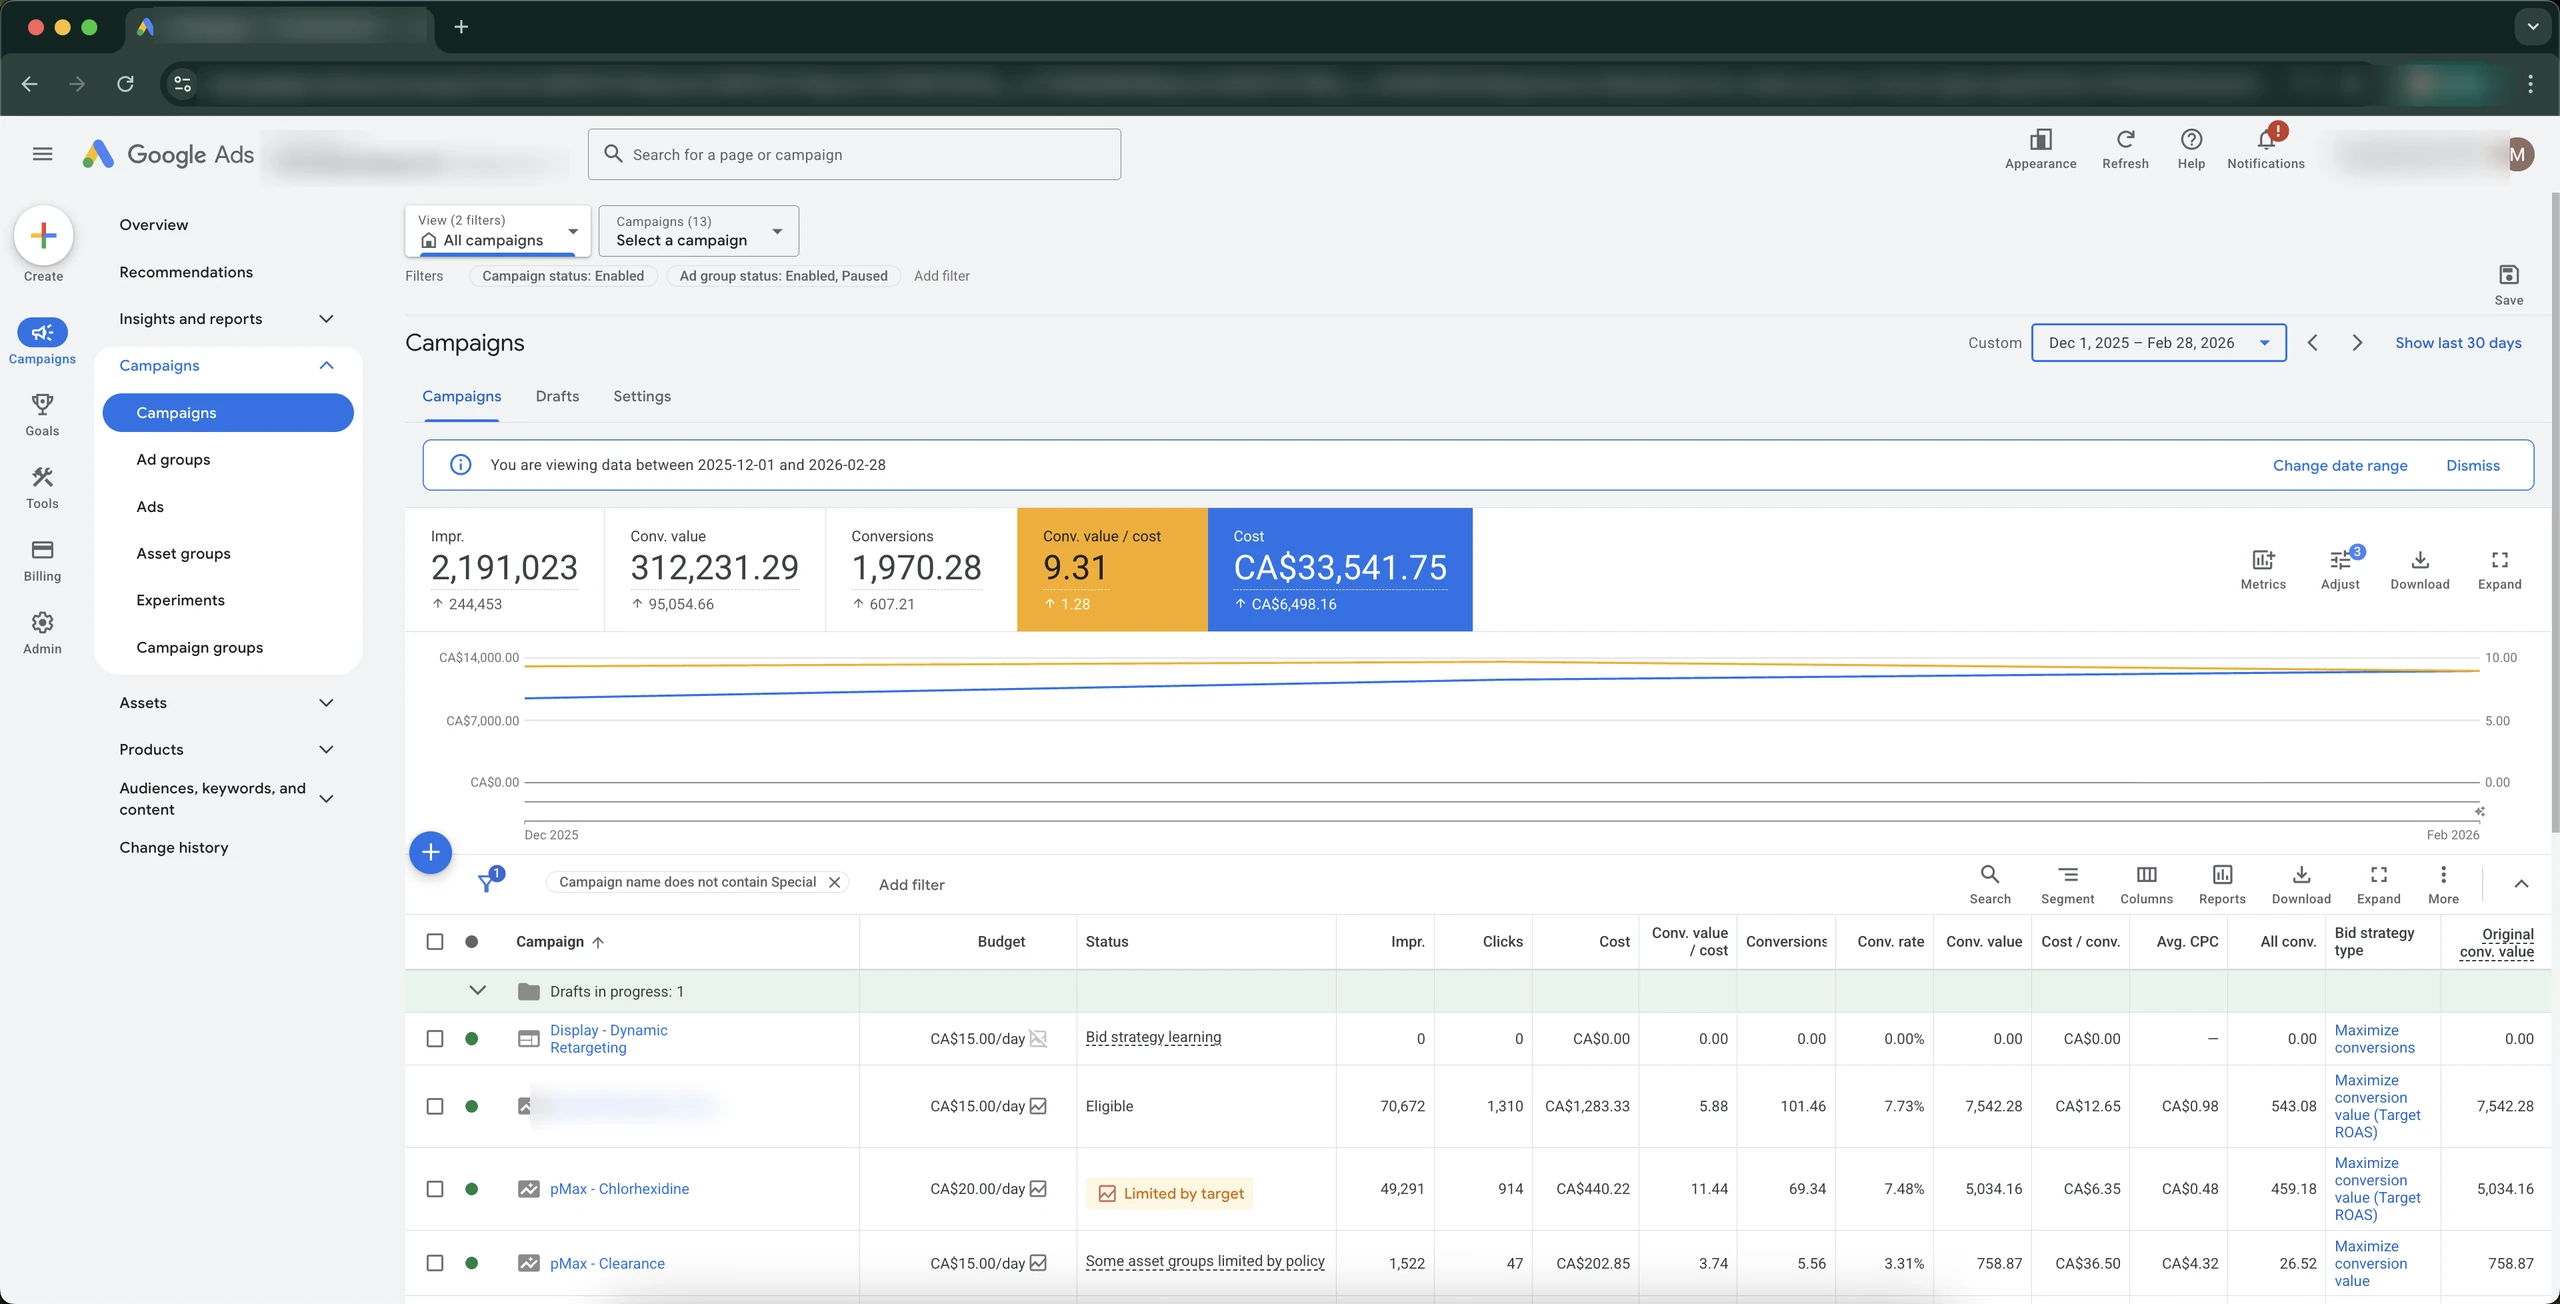Screen dimensions: 2560x1304
Task: Click the campaign search input field
Action: click(x=854, y=155)
